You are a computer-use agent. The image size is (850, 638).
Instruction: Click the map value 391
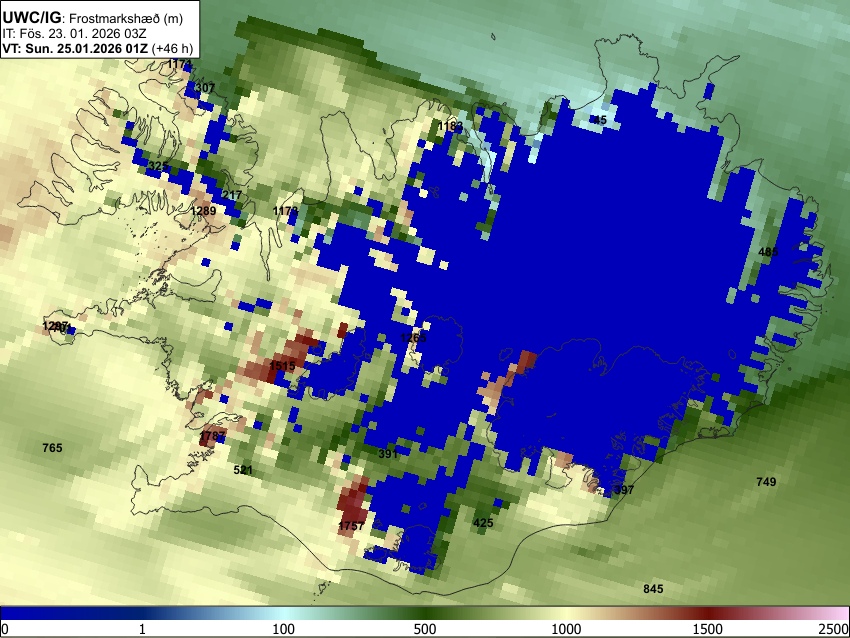[x=388, y=454]
